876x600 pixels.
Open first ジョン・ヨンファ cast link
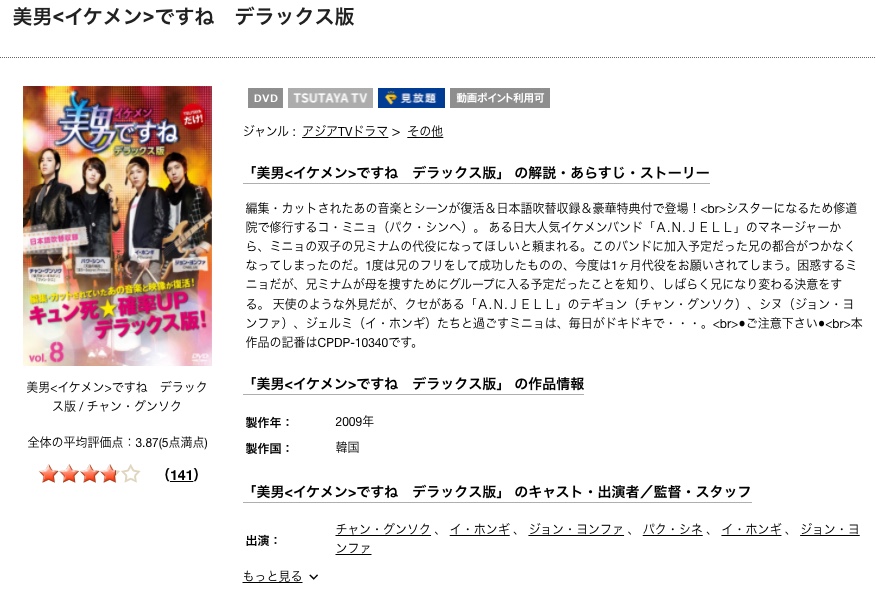tap(576, 529)
